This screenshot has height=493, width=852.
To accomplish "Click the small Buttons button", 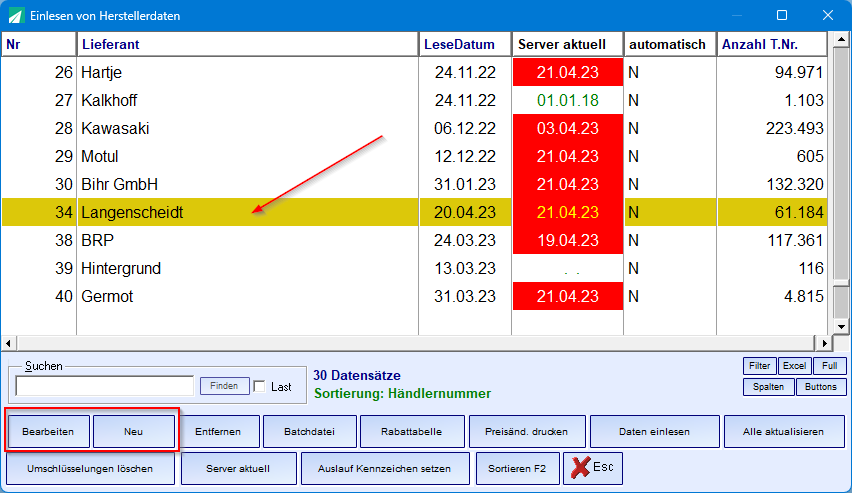I will (820, 387).
